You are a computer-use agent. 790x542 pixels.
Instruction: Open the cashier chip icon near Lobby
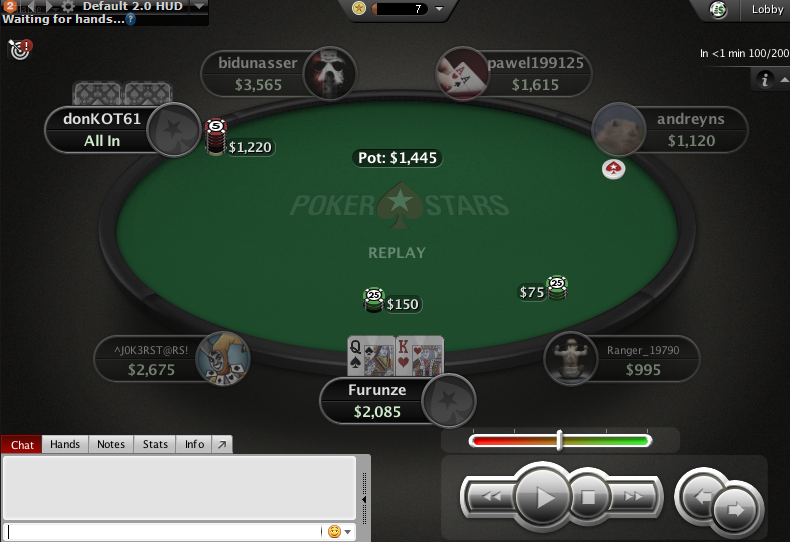(718, 10)
